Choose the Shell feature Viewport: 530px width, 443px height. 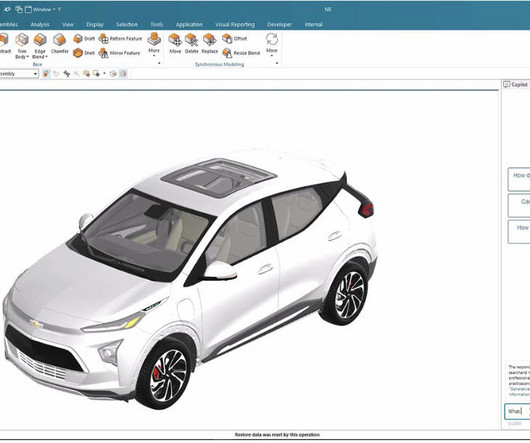(x=84, y=53)
